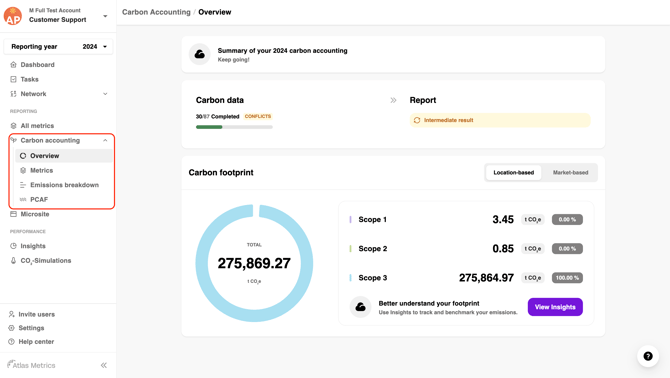Click the Emissions breakdown bars icon

23,185
